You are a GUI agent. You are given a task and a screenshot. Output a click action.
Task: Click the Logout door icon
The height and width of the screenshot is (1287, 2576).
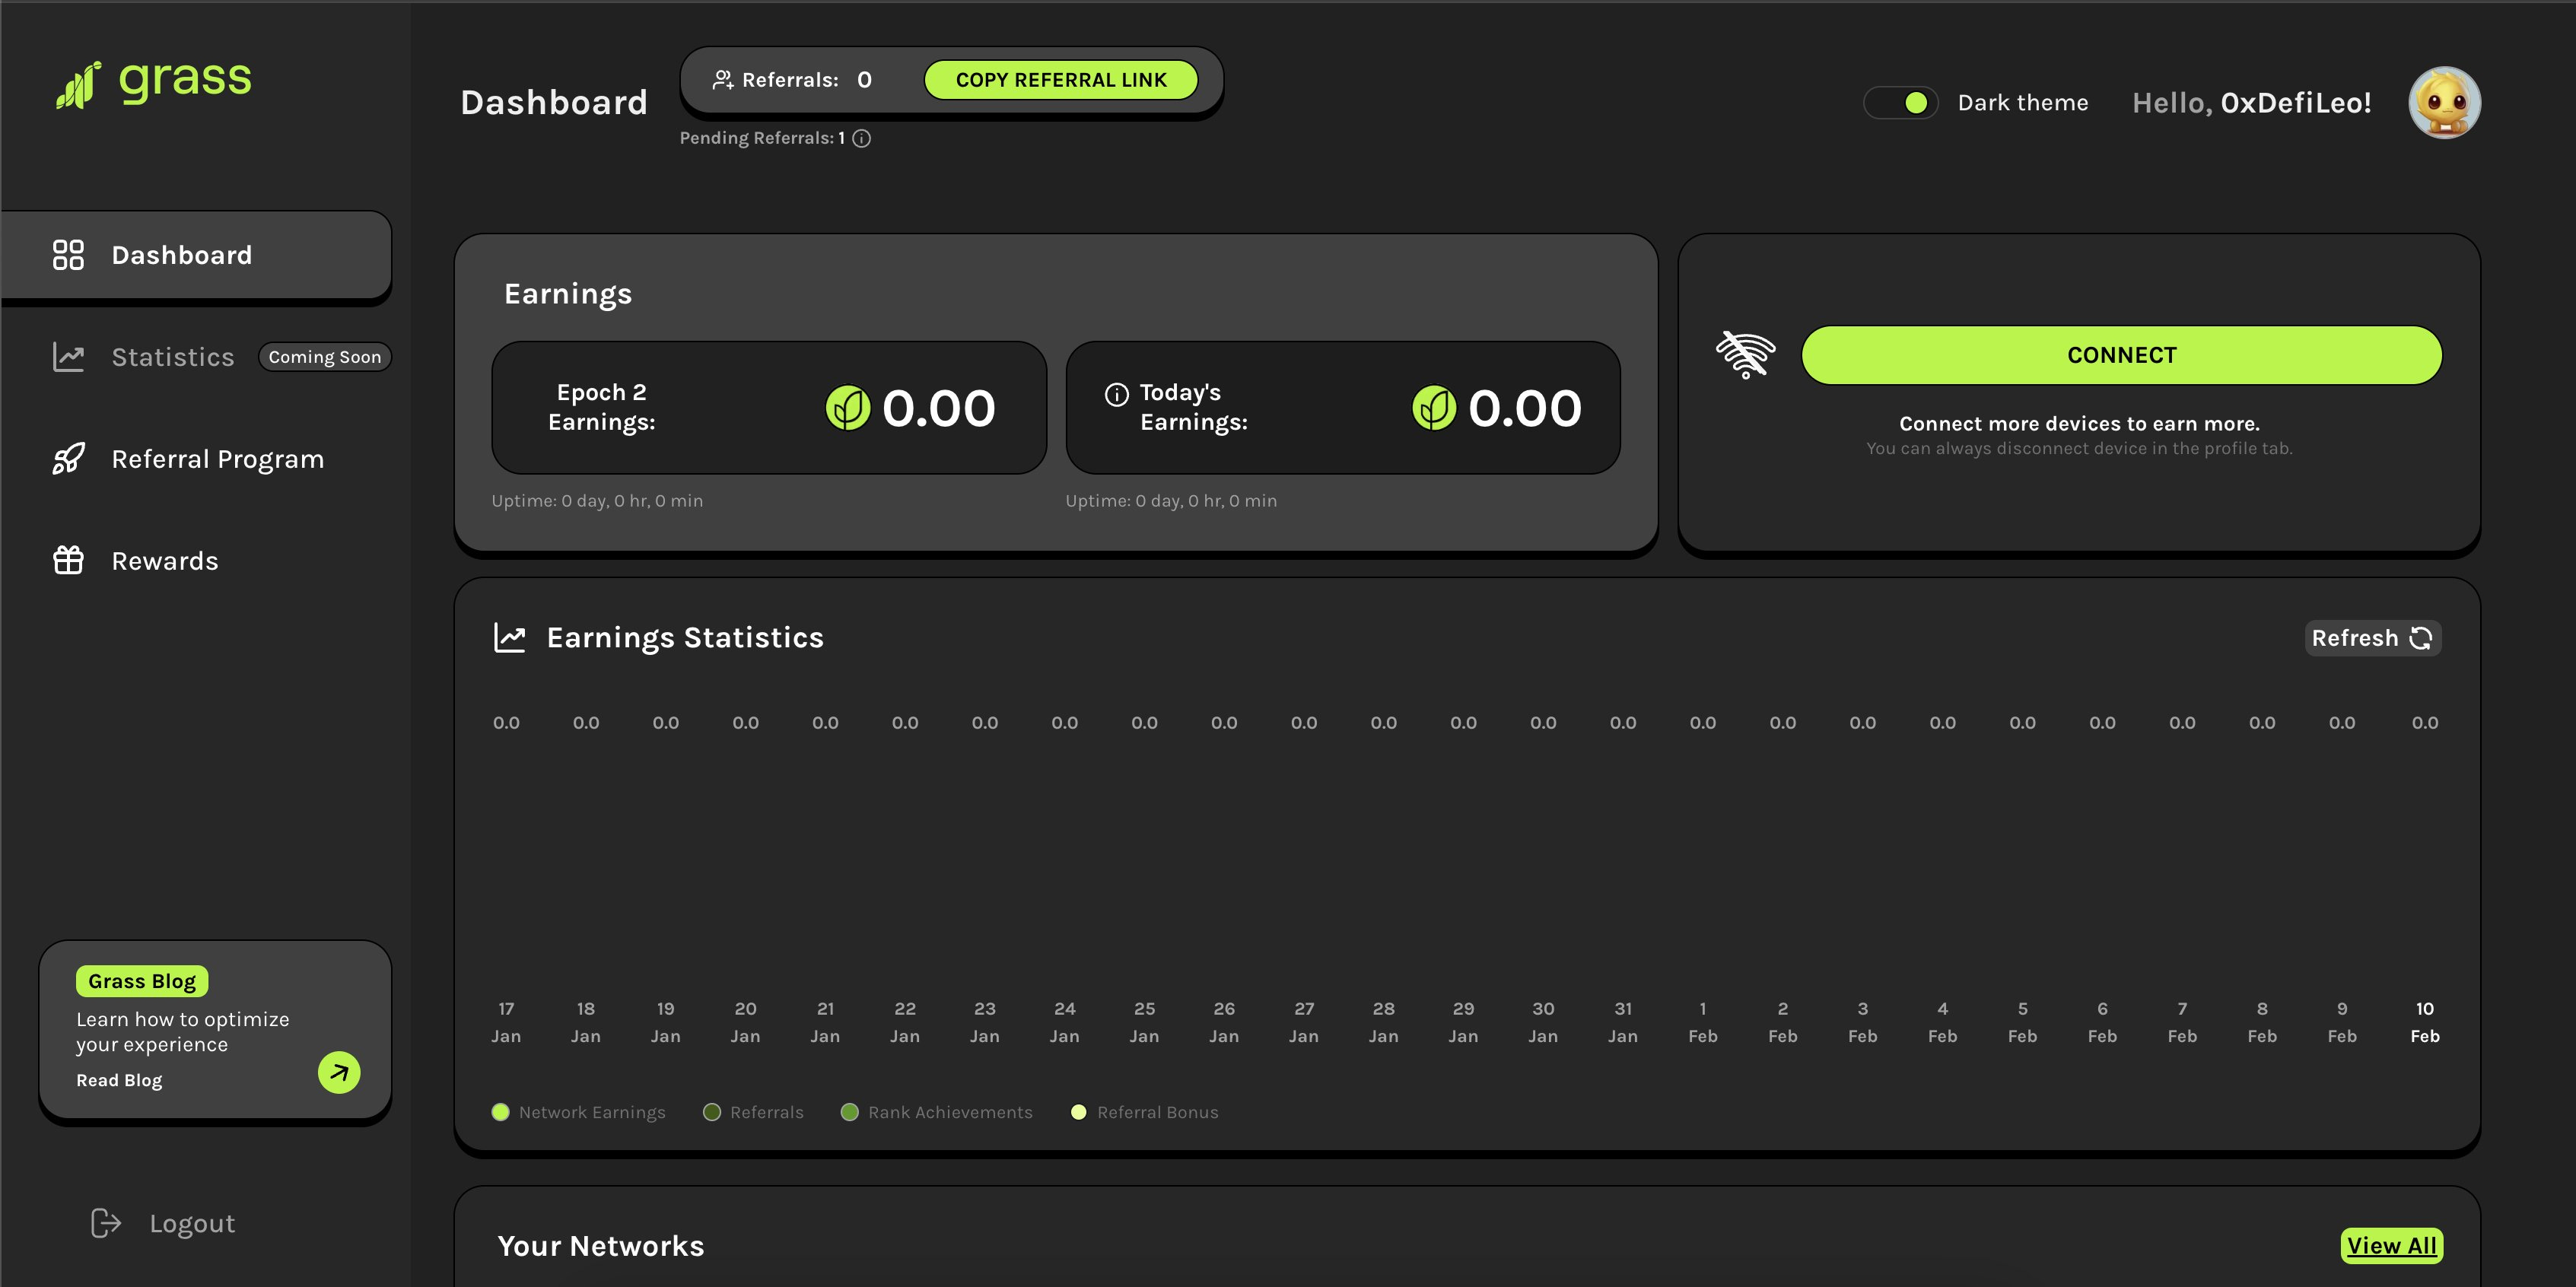106,1223
